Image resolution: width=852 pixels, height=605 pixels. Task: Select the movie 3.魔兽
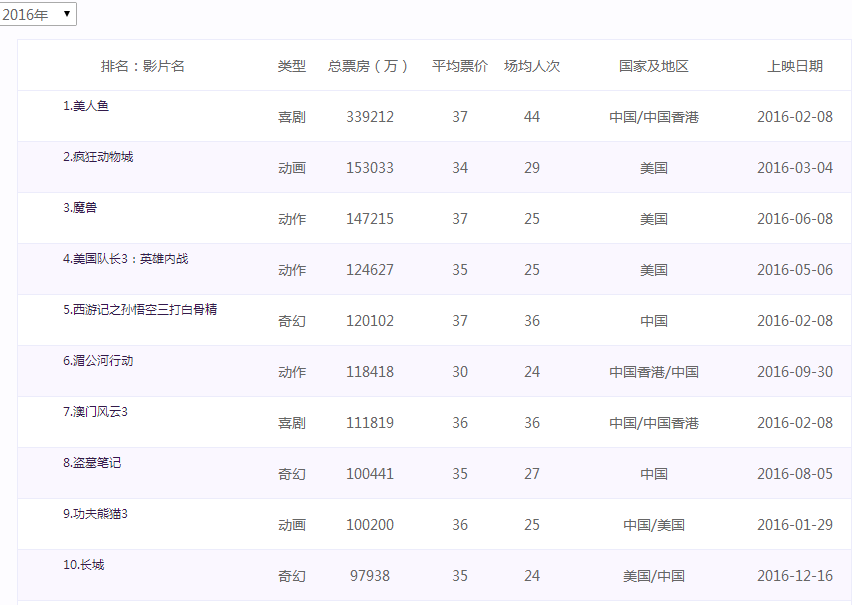tap(80, 208)
